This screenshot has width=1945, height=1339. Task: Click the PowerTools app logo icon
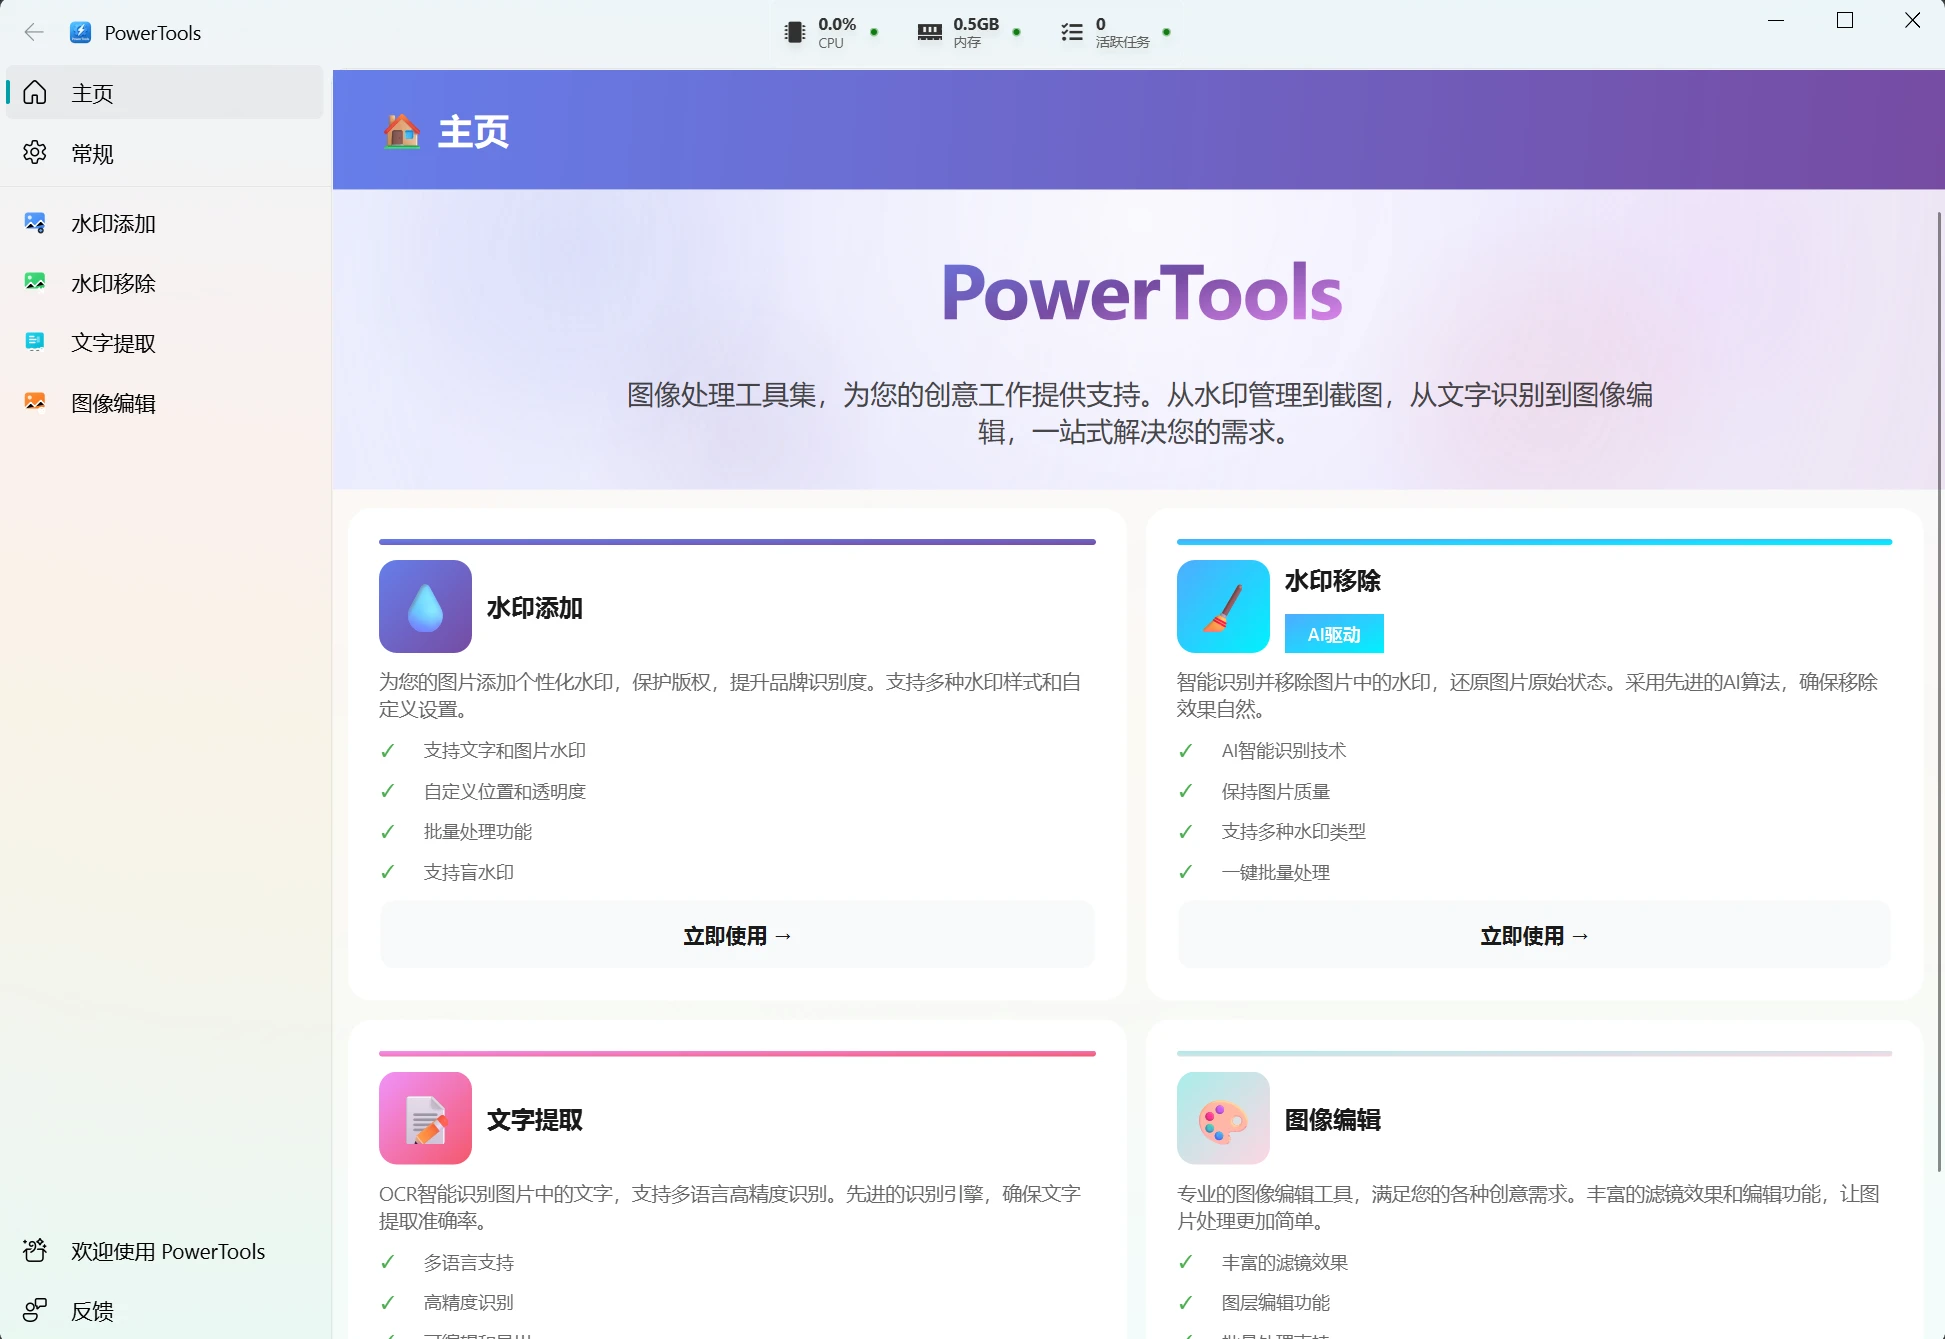click(x=80, y=32)
